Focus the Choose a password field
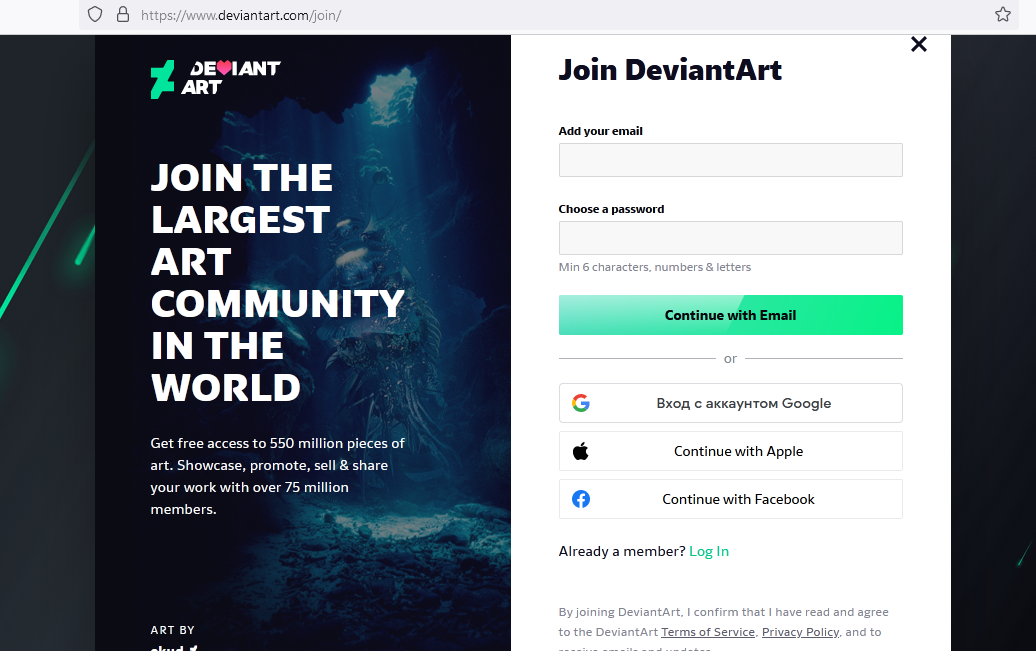Screen dimensions: 1036x651 (x=730, y=238)
